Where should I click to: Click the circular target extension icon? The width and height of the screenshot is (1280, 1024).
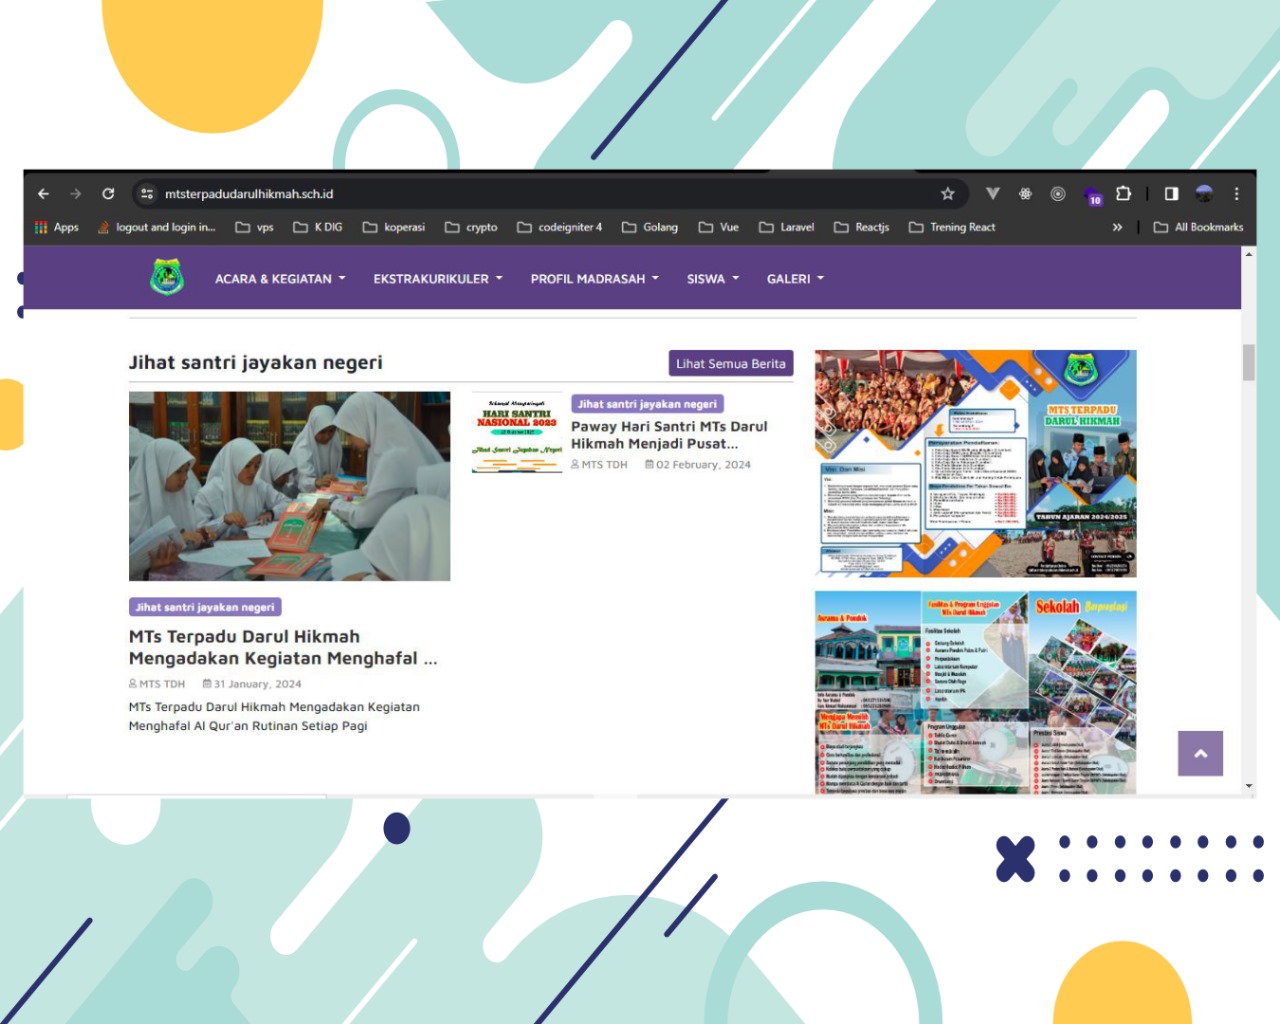(1058, 194)
